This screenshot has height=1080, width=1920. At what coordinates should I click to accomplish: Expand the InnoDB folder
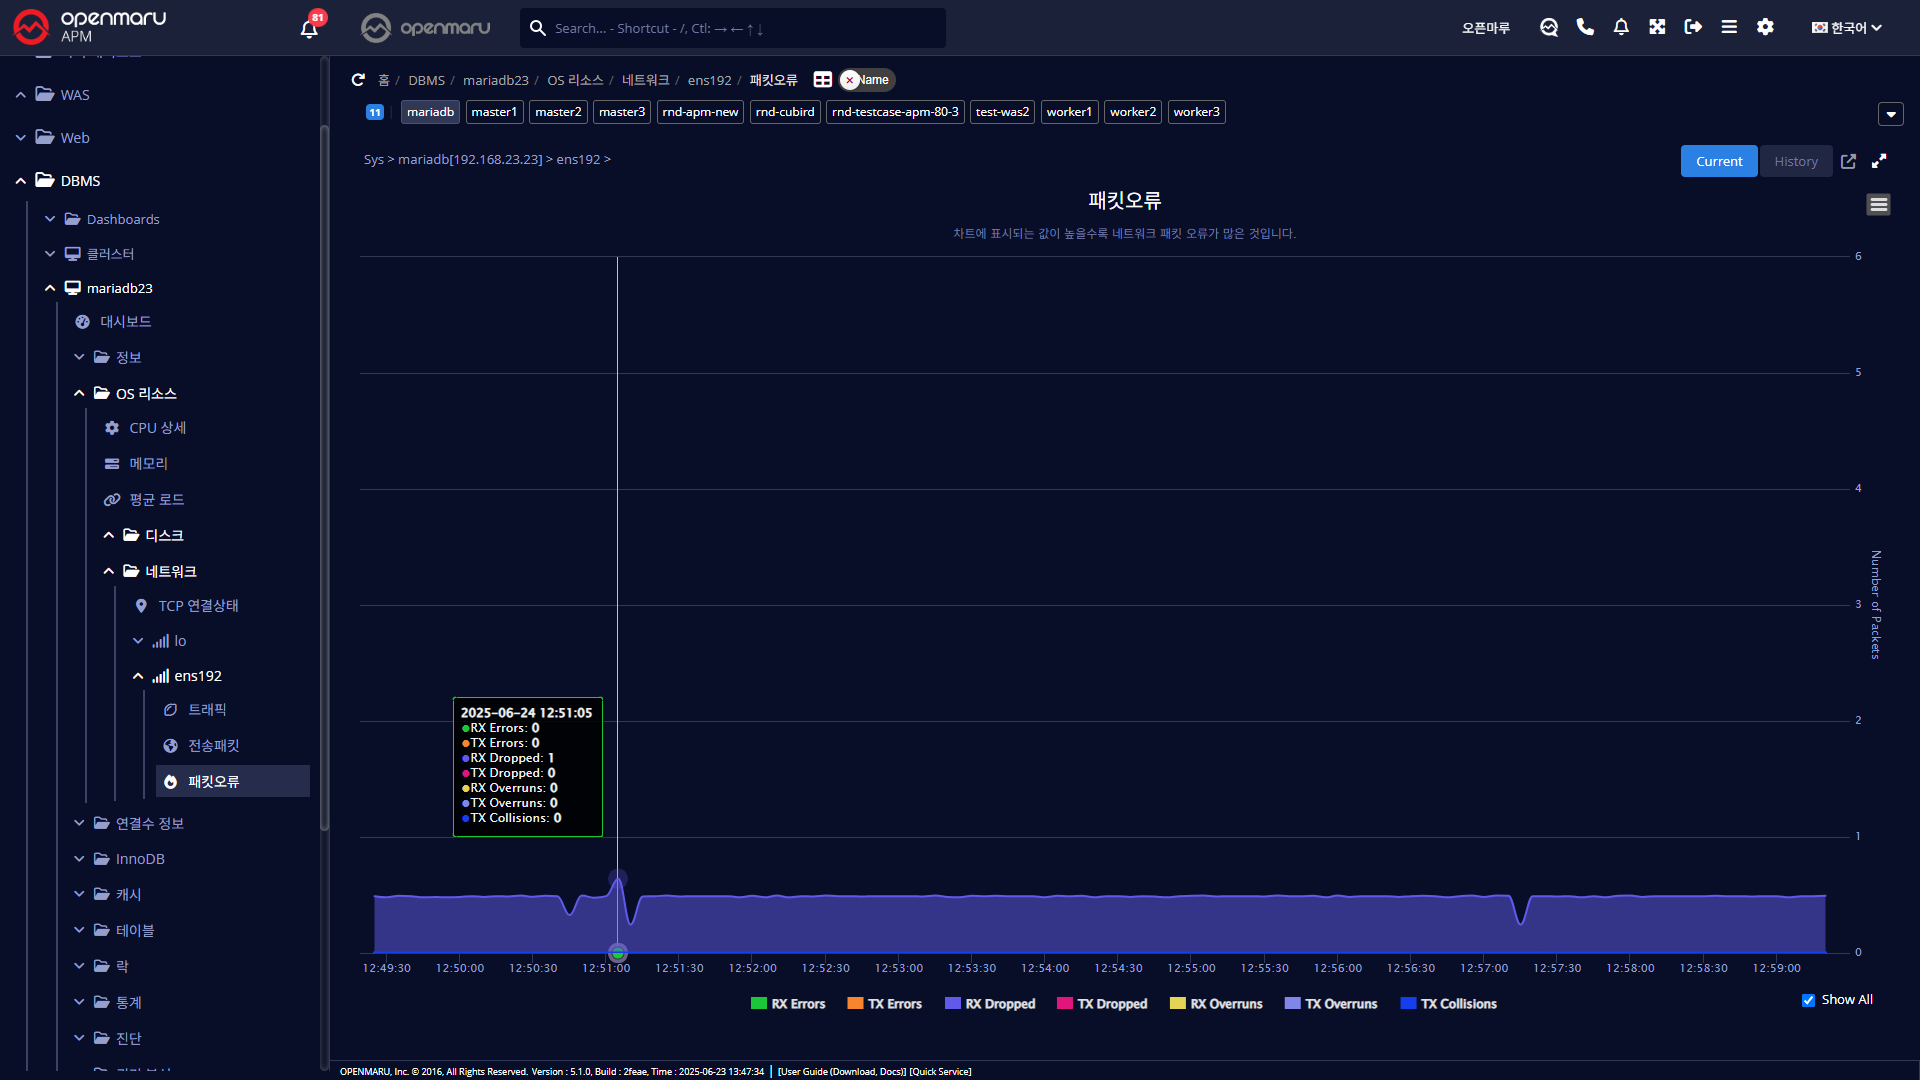coord(79,859)
